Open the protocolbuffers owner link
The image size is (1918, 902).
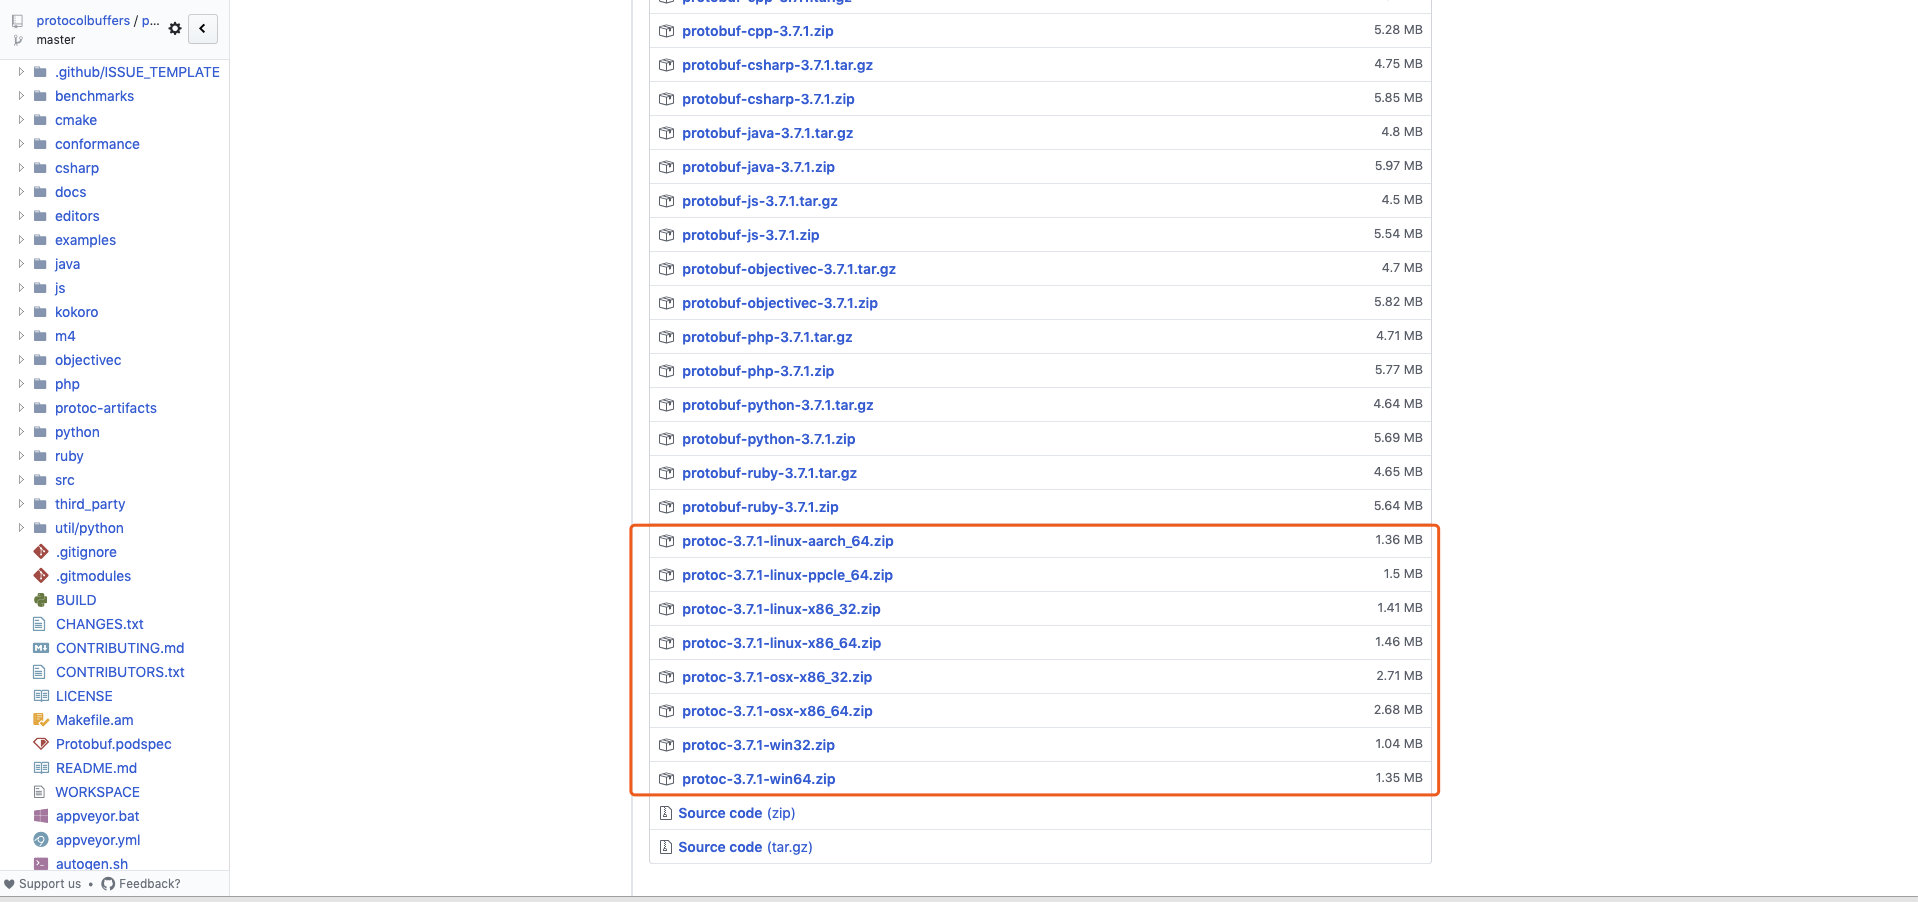click(x=83, y=20)
